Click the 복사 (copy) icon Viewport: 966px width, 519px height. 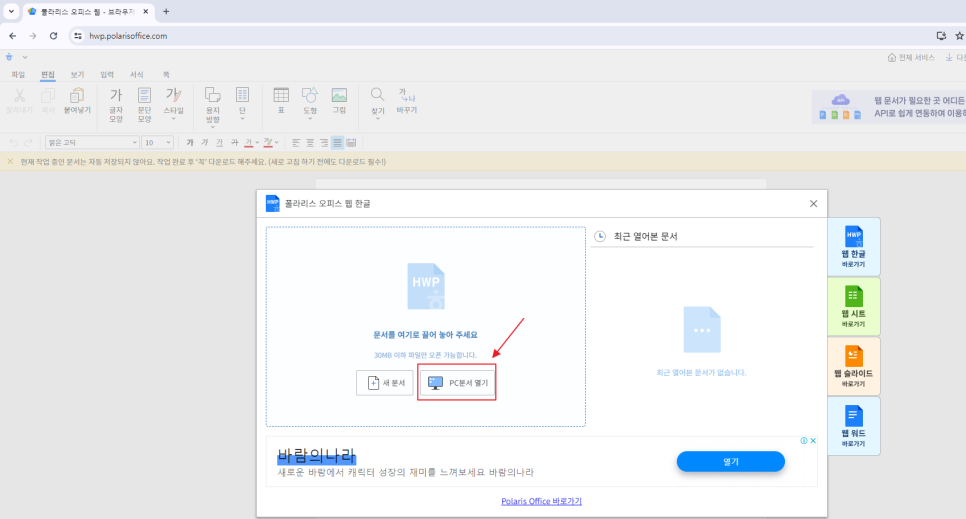click(48, 96)
